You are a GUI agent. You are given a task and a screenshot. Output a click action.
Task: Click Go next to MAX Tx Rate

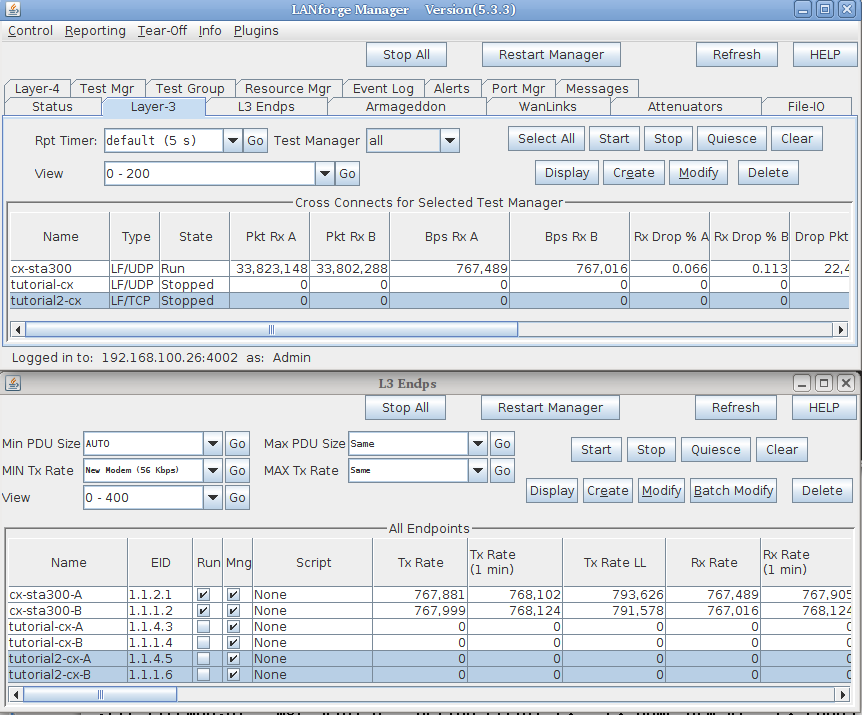click(502, 470)
